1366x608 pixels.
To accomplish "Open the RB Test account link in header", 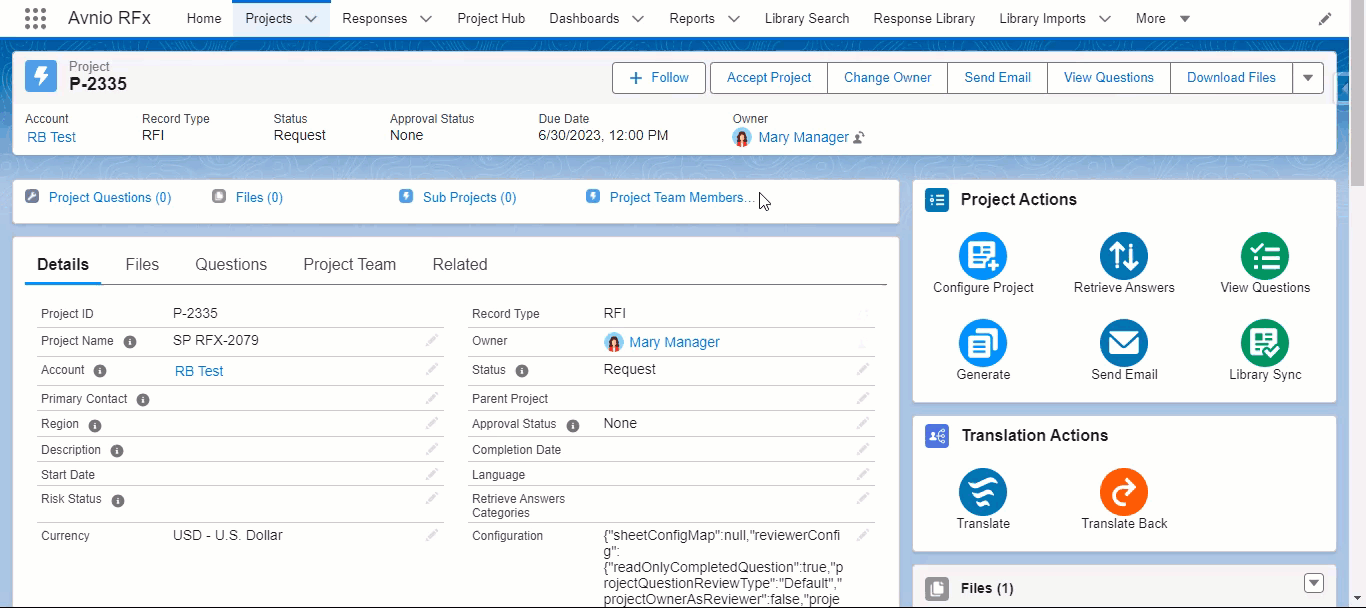I will pyautogui.click(x=51, y=137).
